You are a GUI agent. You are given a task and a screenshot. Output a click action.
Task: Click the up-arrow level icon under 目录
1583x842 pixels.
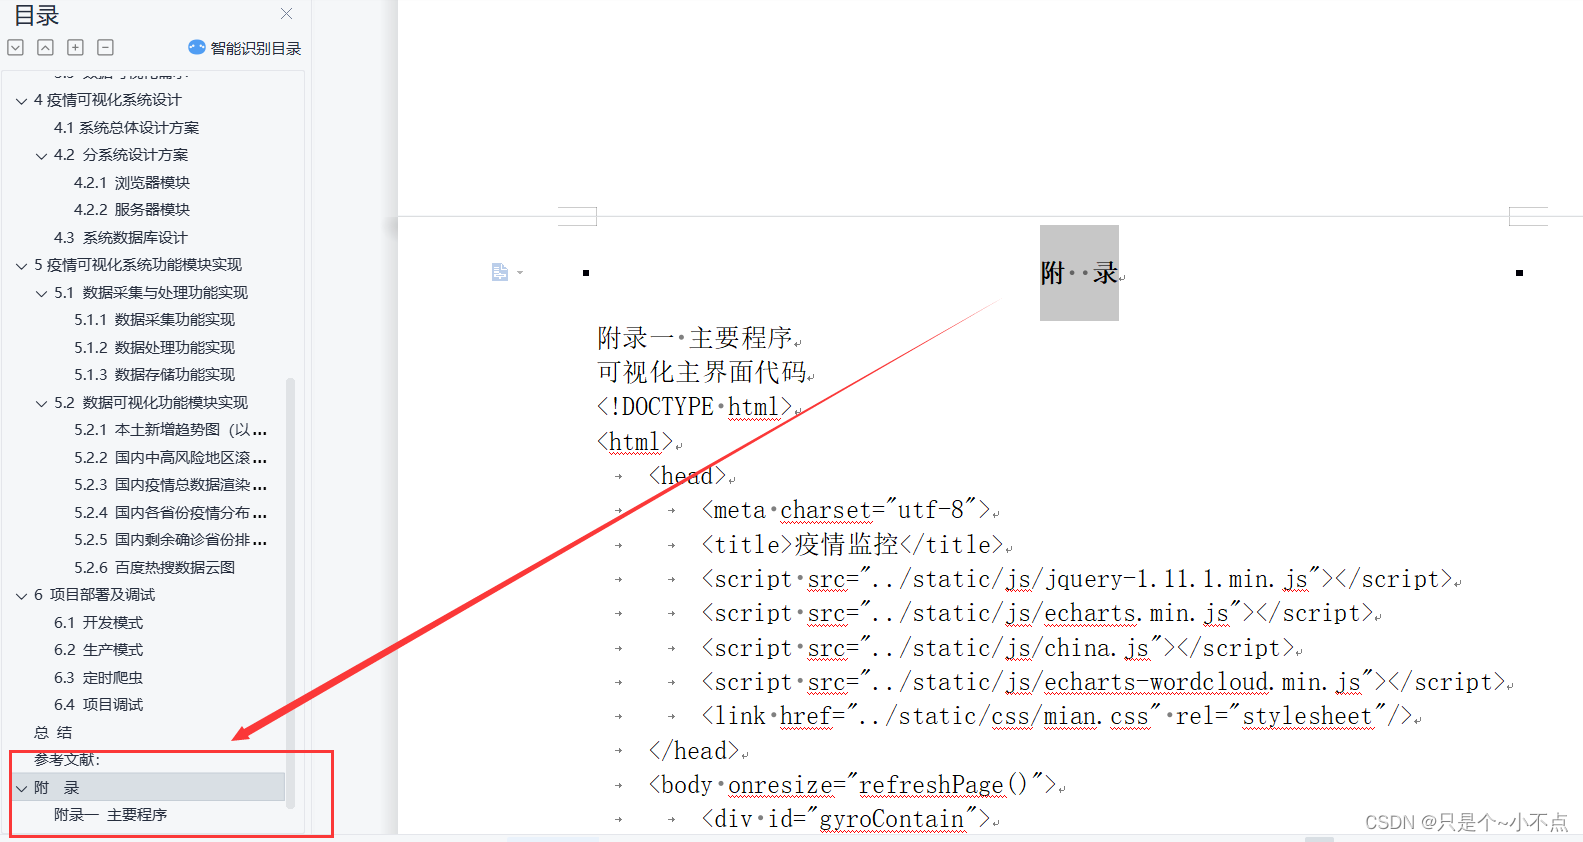pos(45,47)
